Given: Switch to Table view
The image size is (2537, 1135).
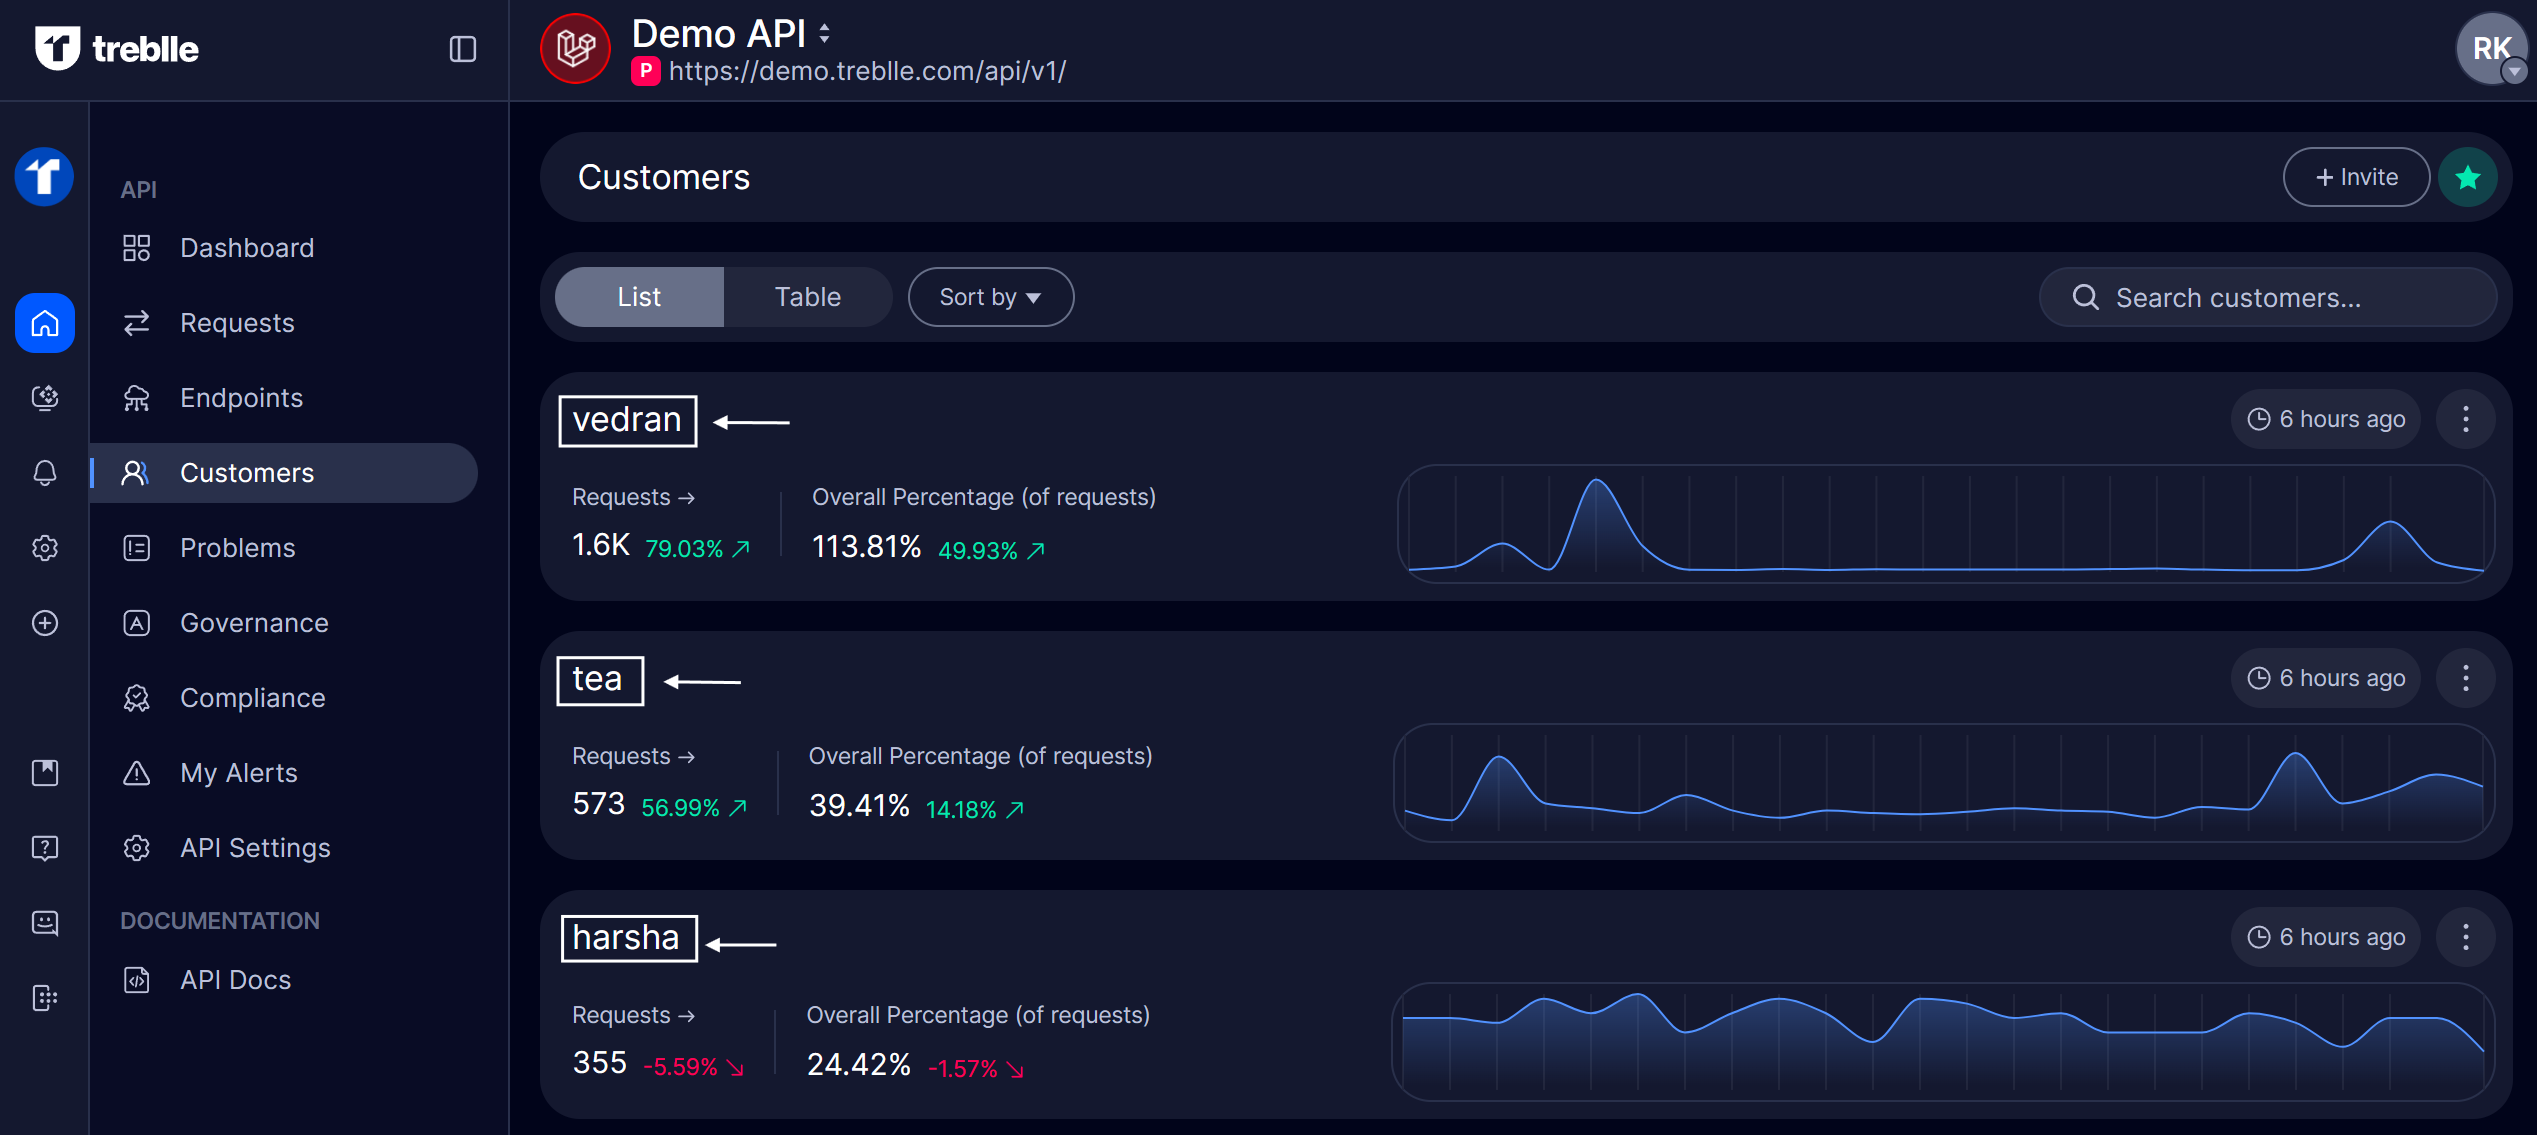Looking at the screenshot, I should point(807,297).
